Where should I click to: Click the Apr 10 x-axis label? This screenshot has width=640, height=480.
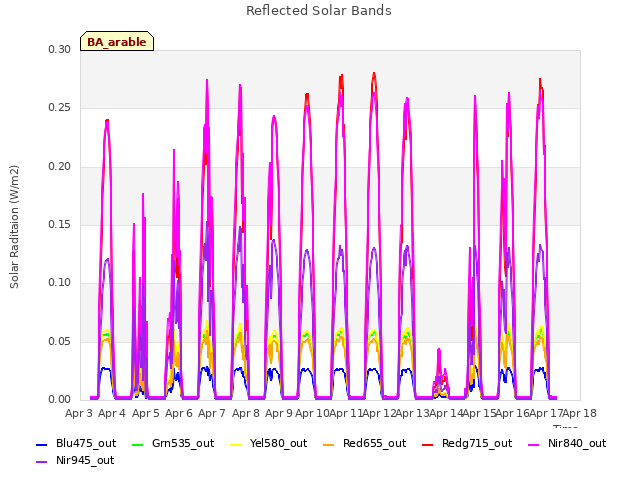[312, 414]
